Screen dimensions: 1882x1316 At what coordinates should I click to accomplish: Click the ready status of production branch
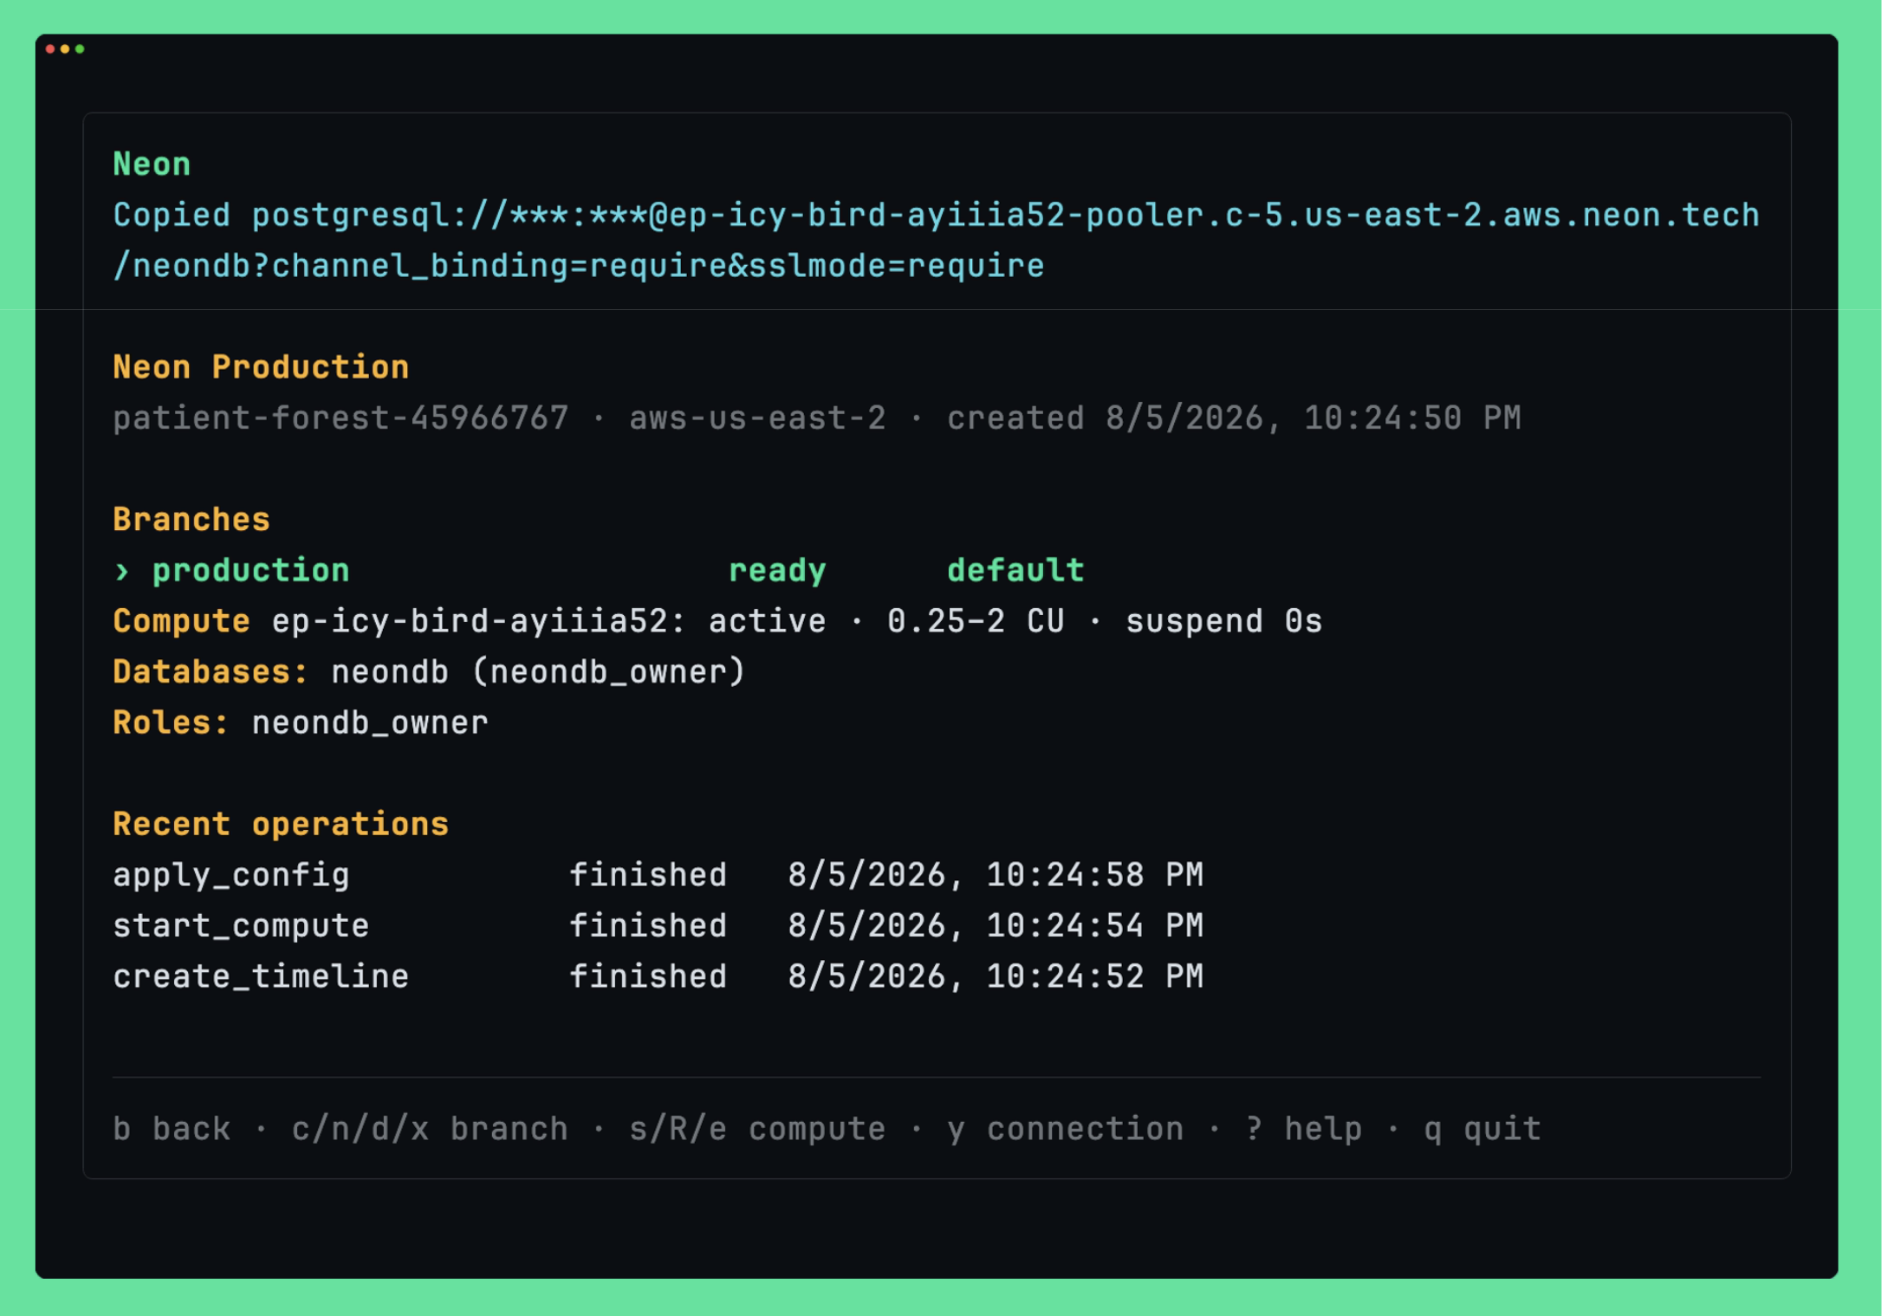click(x=777, y=571)
